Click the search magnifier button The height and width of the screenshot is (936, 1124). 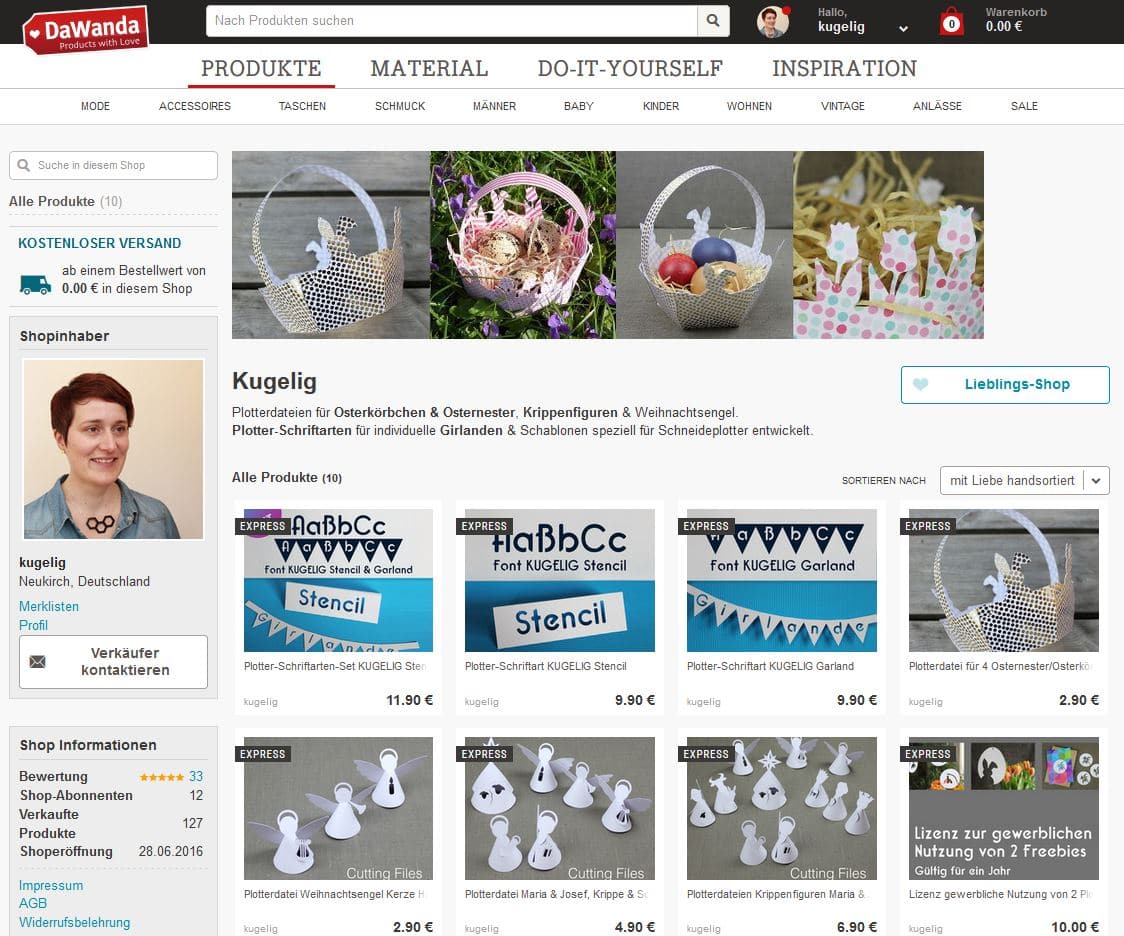tap(713, 21)
